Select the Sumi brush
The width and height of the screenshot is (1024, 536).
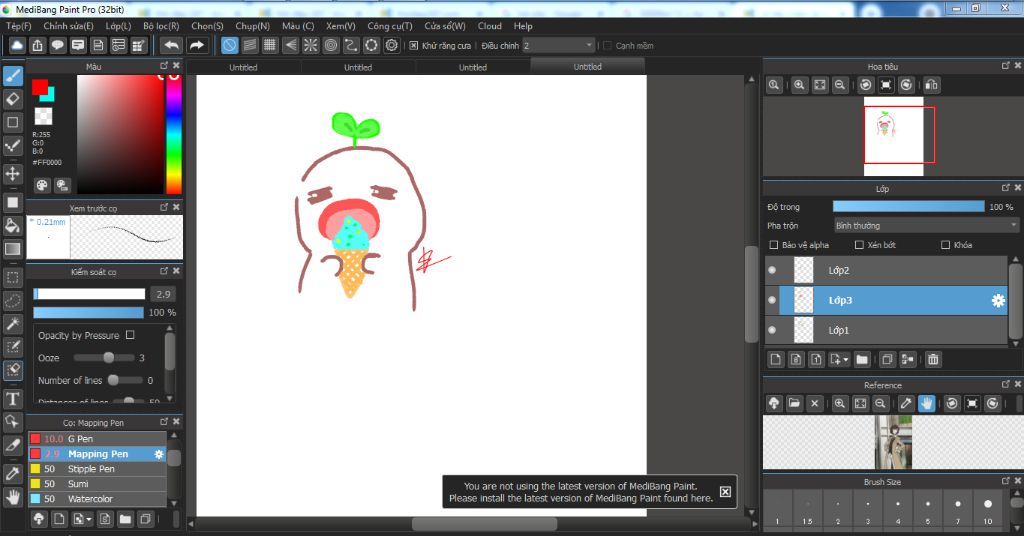click(x=97, y=484)
